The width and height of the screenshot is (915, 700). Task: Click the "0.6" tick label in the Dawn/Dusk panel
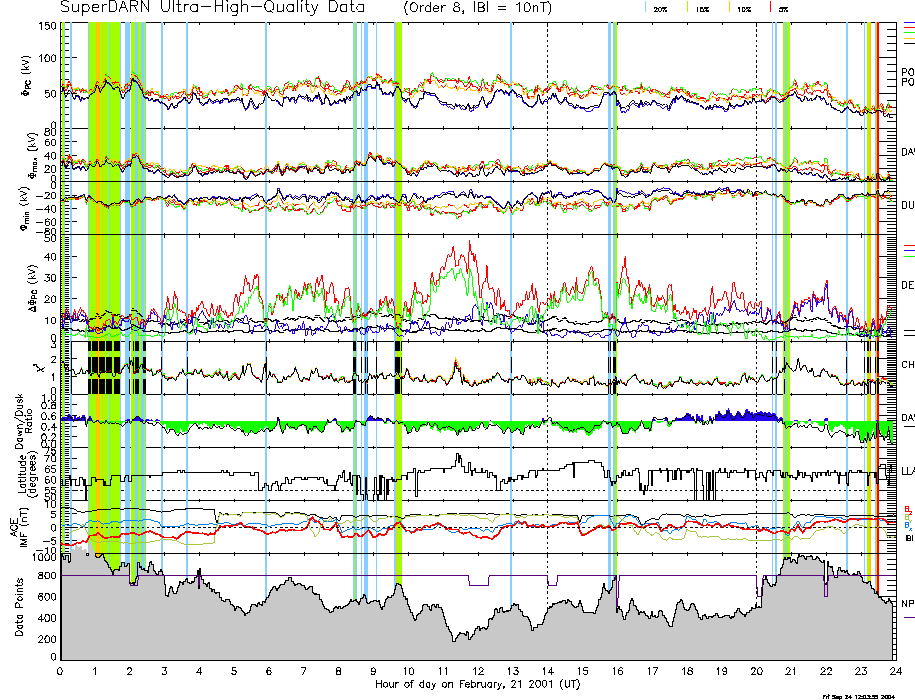point(49,416)
